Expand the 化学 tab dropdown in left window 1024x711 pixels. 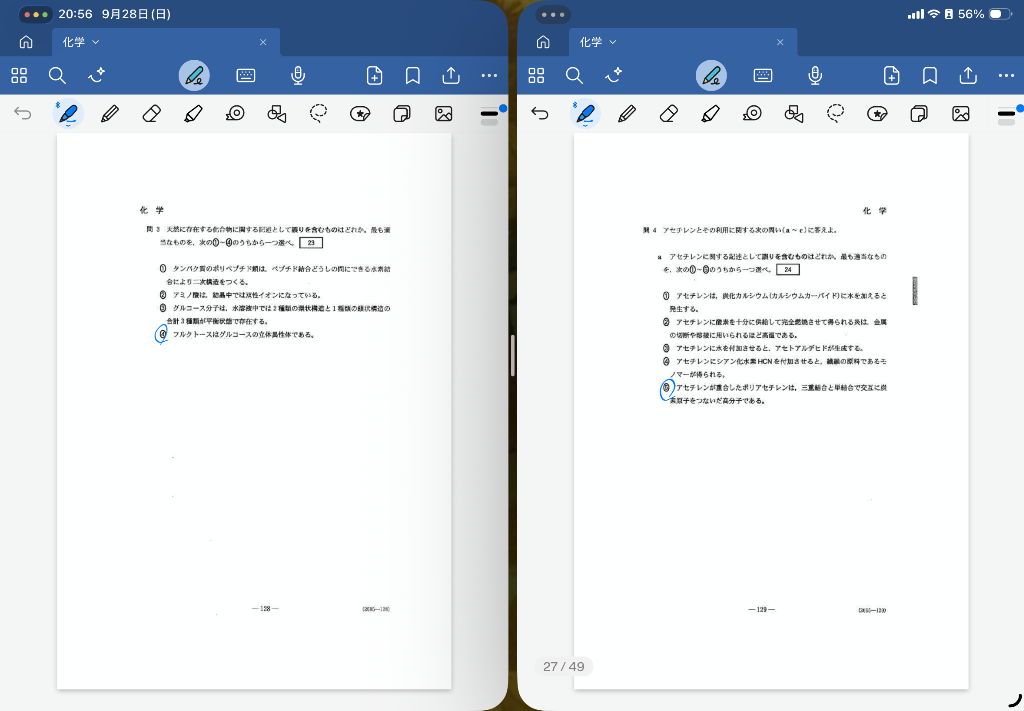point(96,42)
